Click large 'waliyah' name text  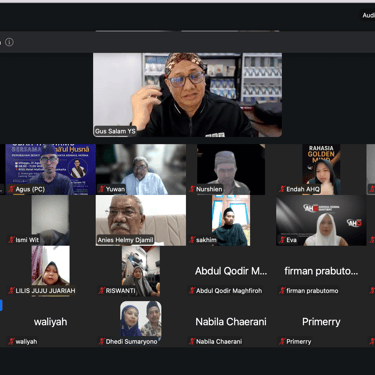coord(50,322)
